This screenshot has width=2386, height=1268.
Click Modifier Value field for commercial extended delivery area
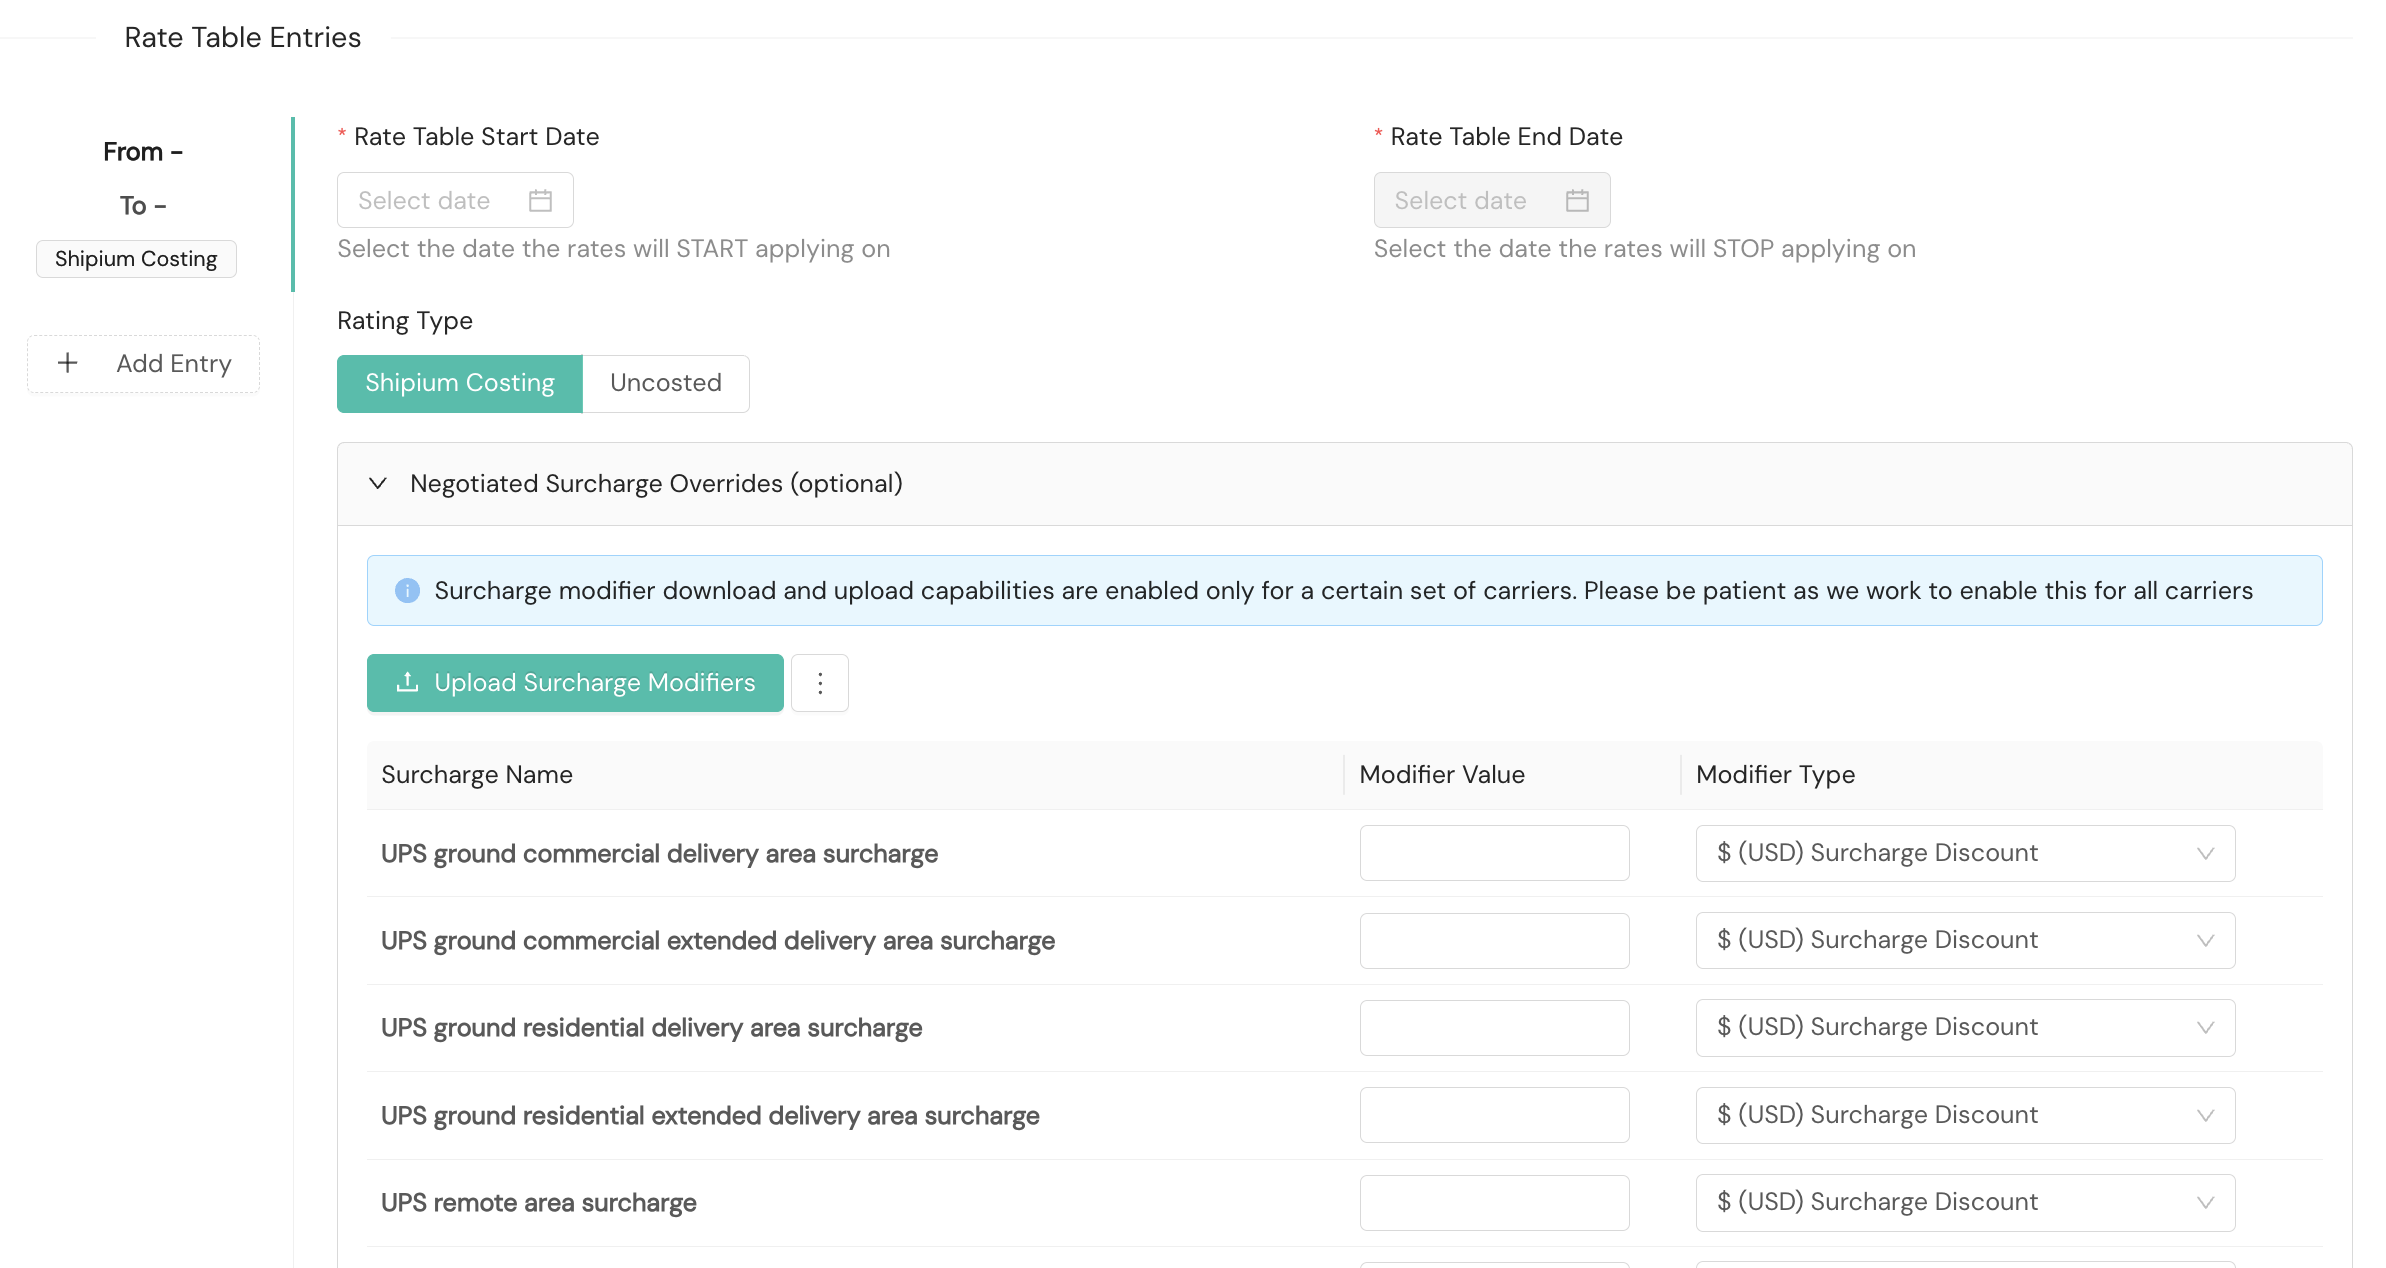(1494, 940)
